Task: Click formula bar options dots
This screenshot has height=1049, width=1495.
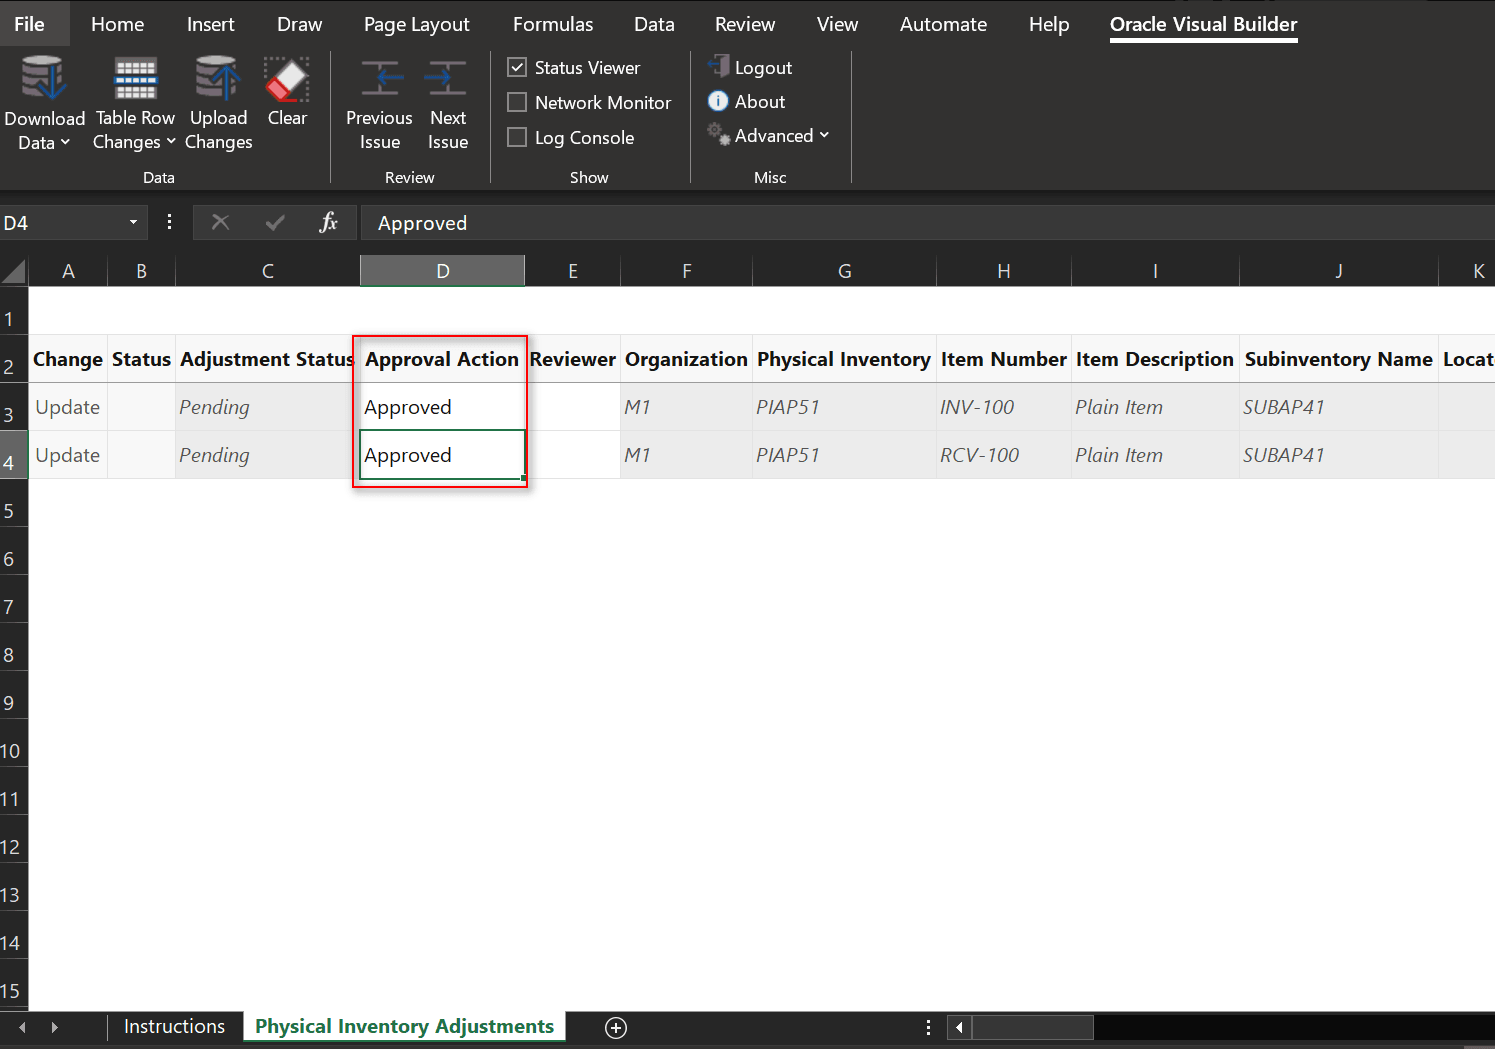Action: 169,222
